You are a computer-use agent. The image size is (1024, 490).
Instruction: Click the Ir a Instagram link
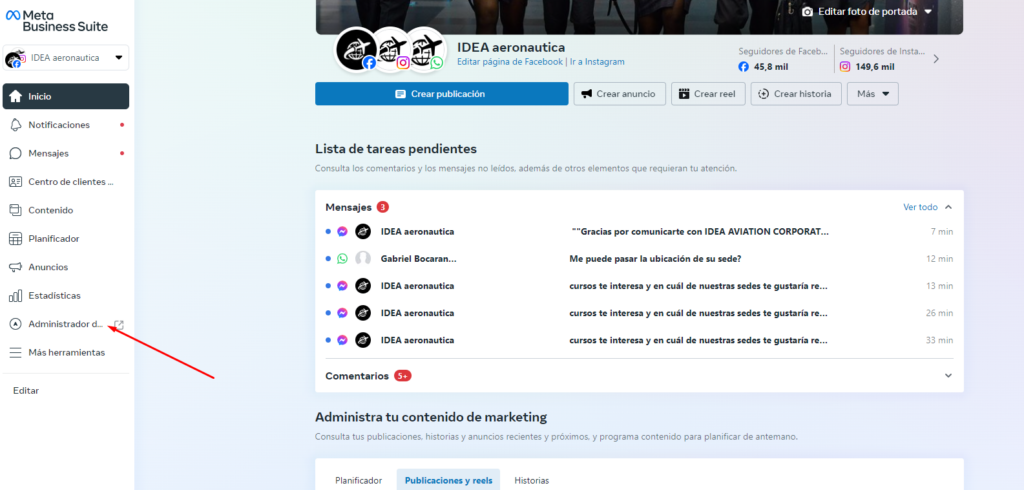597,62
